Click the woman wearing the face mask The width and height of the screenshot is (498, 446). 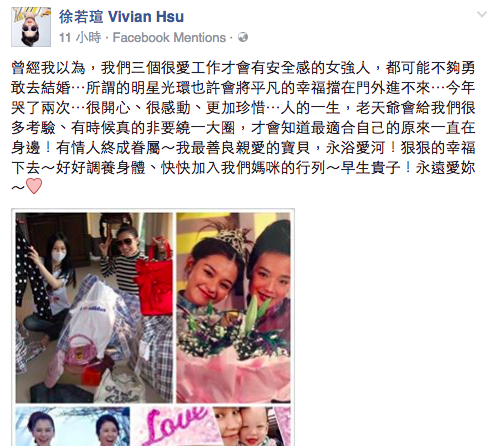tap(55, 283)
